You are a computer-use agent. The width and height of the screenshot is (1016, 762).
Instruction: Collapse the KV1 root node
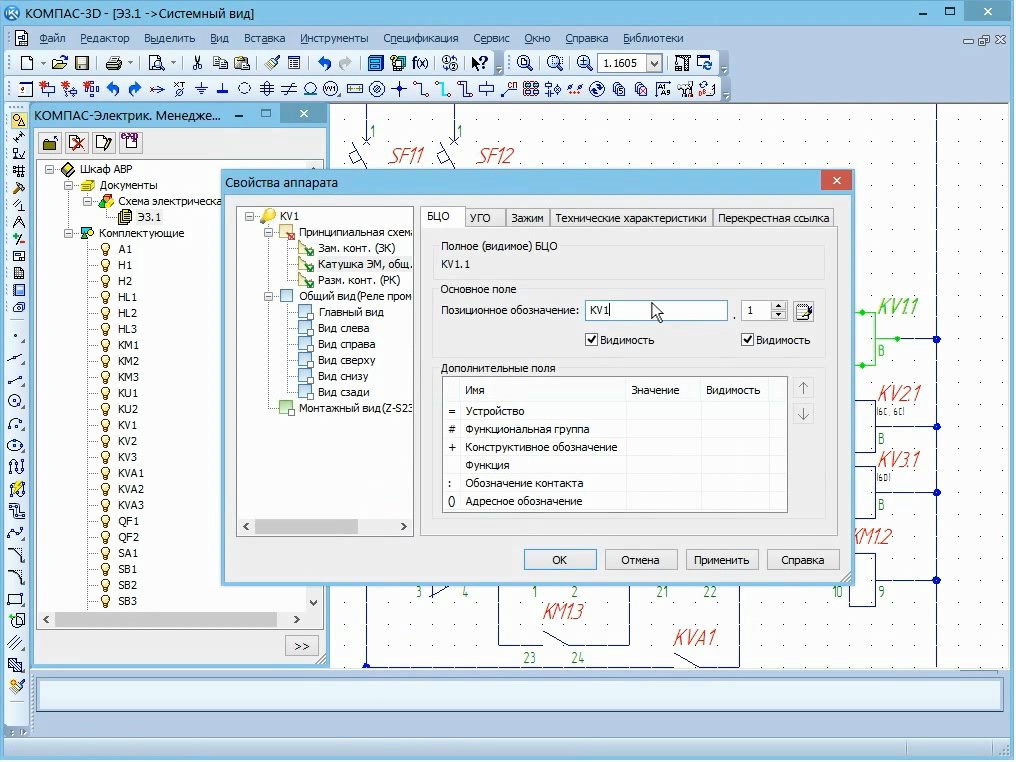[249, 216]
